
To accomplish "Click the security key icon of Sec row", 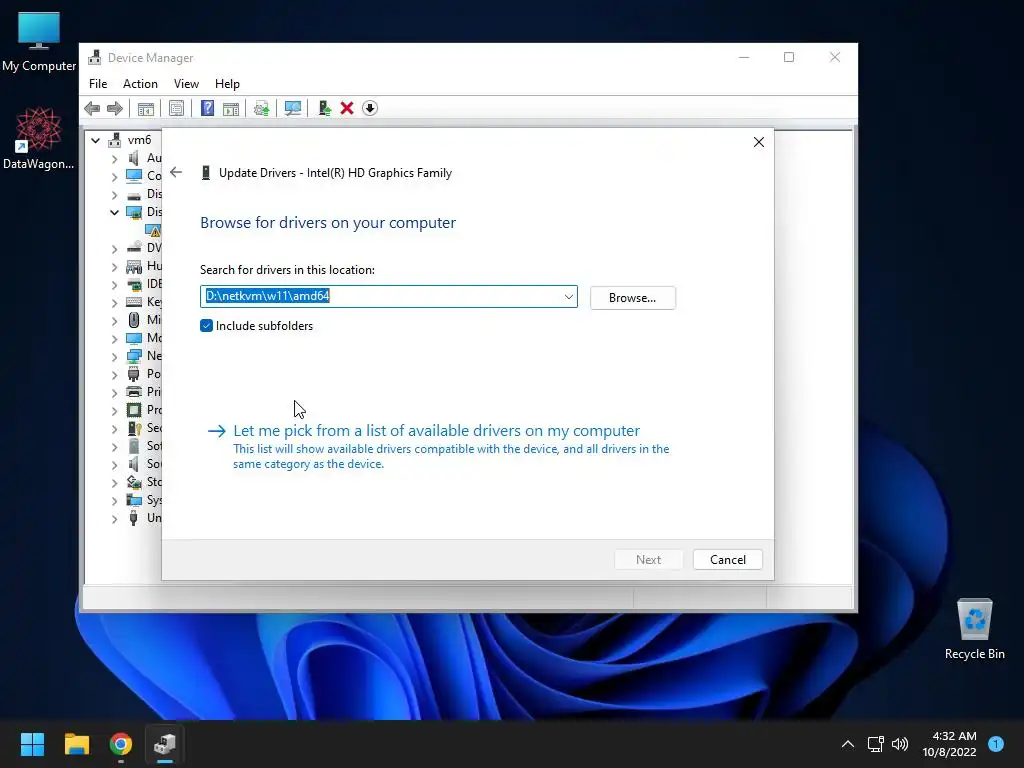I will point(134,428).
